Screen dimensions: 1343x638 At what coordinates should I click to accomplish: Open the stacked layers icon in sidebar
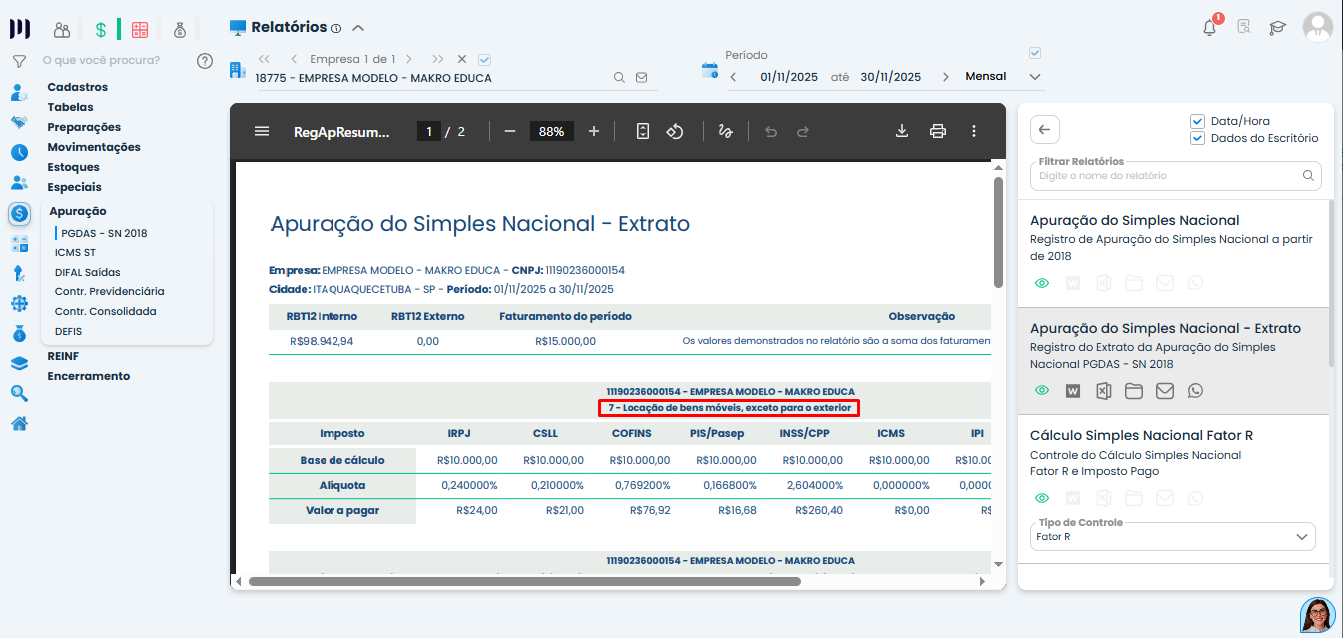point(19,363)
